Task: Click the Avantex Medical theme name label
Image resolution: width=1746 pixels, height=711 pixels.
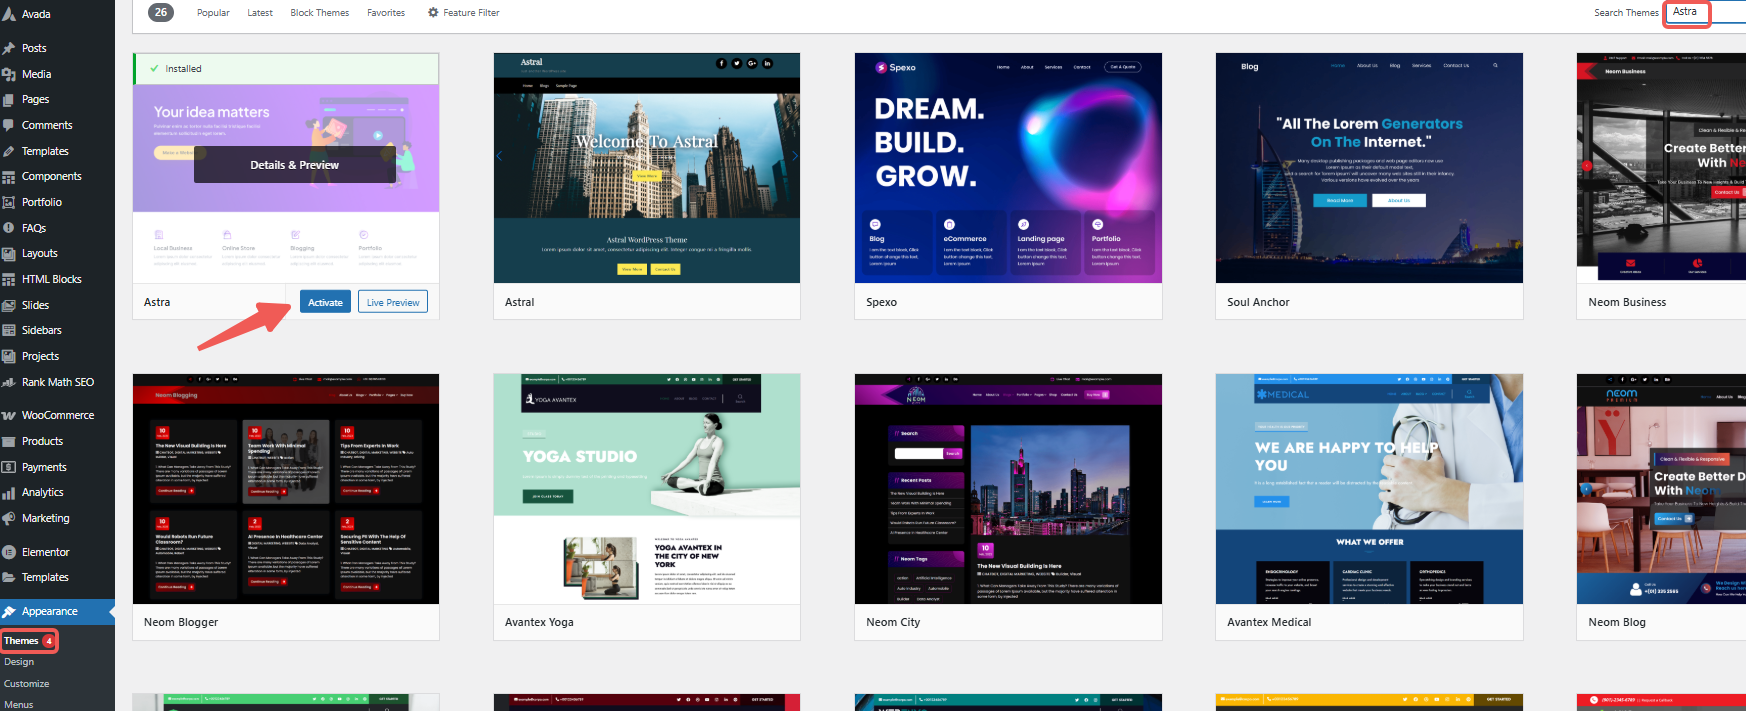Action: pyautogui.click(x=1269, y=622)
